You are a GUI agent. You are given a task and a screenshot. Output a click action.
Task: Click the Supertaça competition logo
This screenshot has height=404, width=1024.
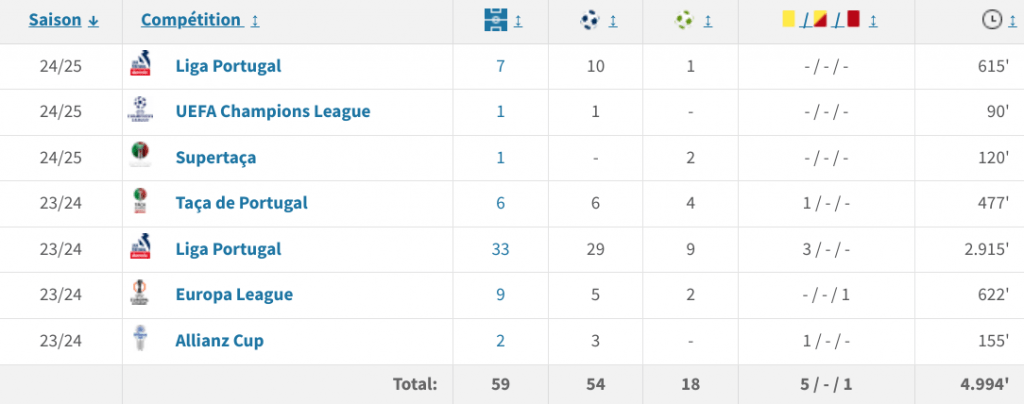(x=140, y=157)
